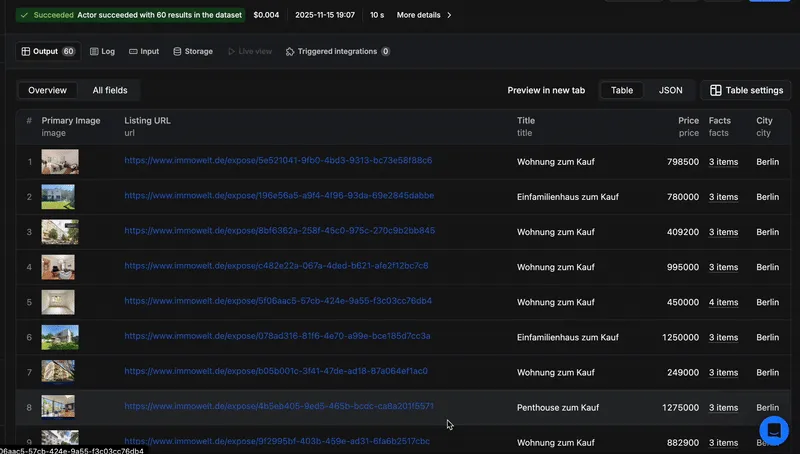Open the Penthouse zum Kauf listing URL

tap(278, 406)
